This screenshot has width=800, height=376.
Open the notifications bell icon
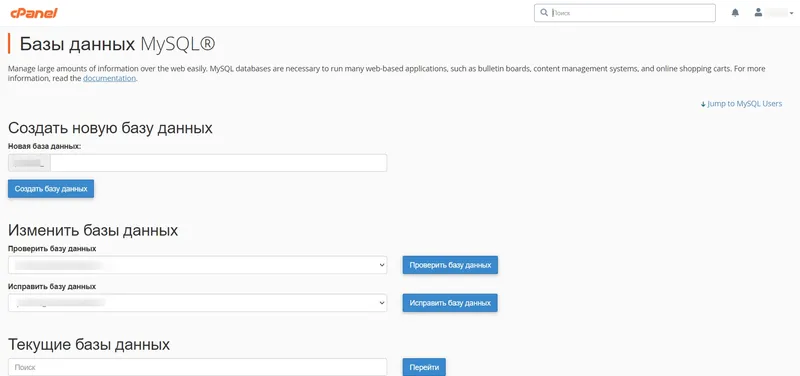[735, 13]
